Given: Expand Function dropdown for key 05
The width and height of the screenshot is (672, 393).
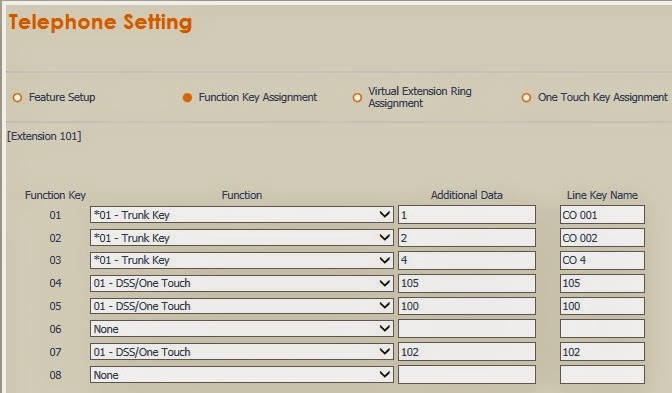Looking at the screenshot, I should (x=242, y=306).
